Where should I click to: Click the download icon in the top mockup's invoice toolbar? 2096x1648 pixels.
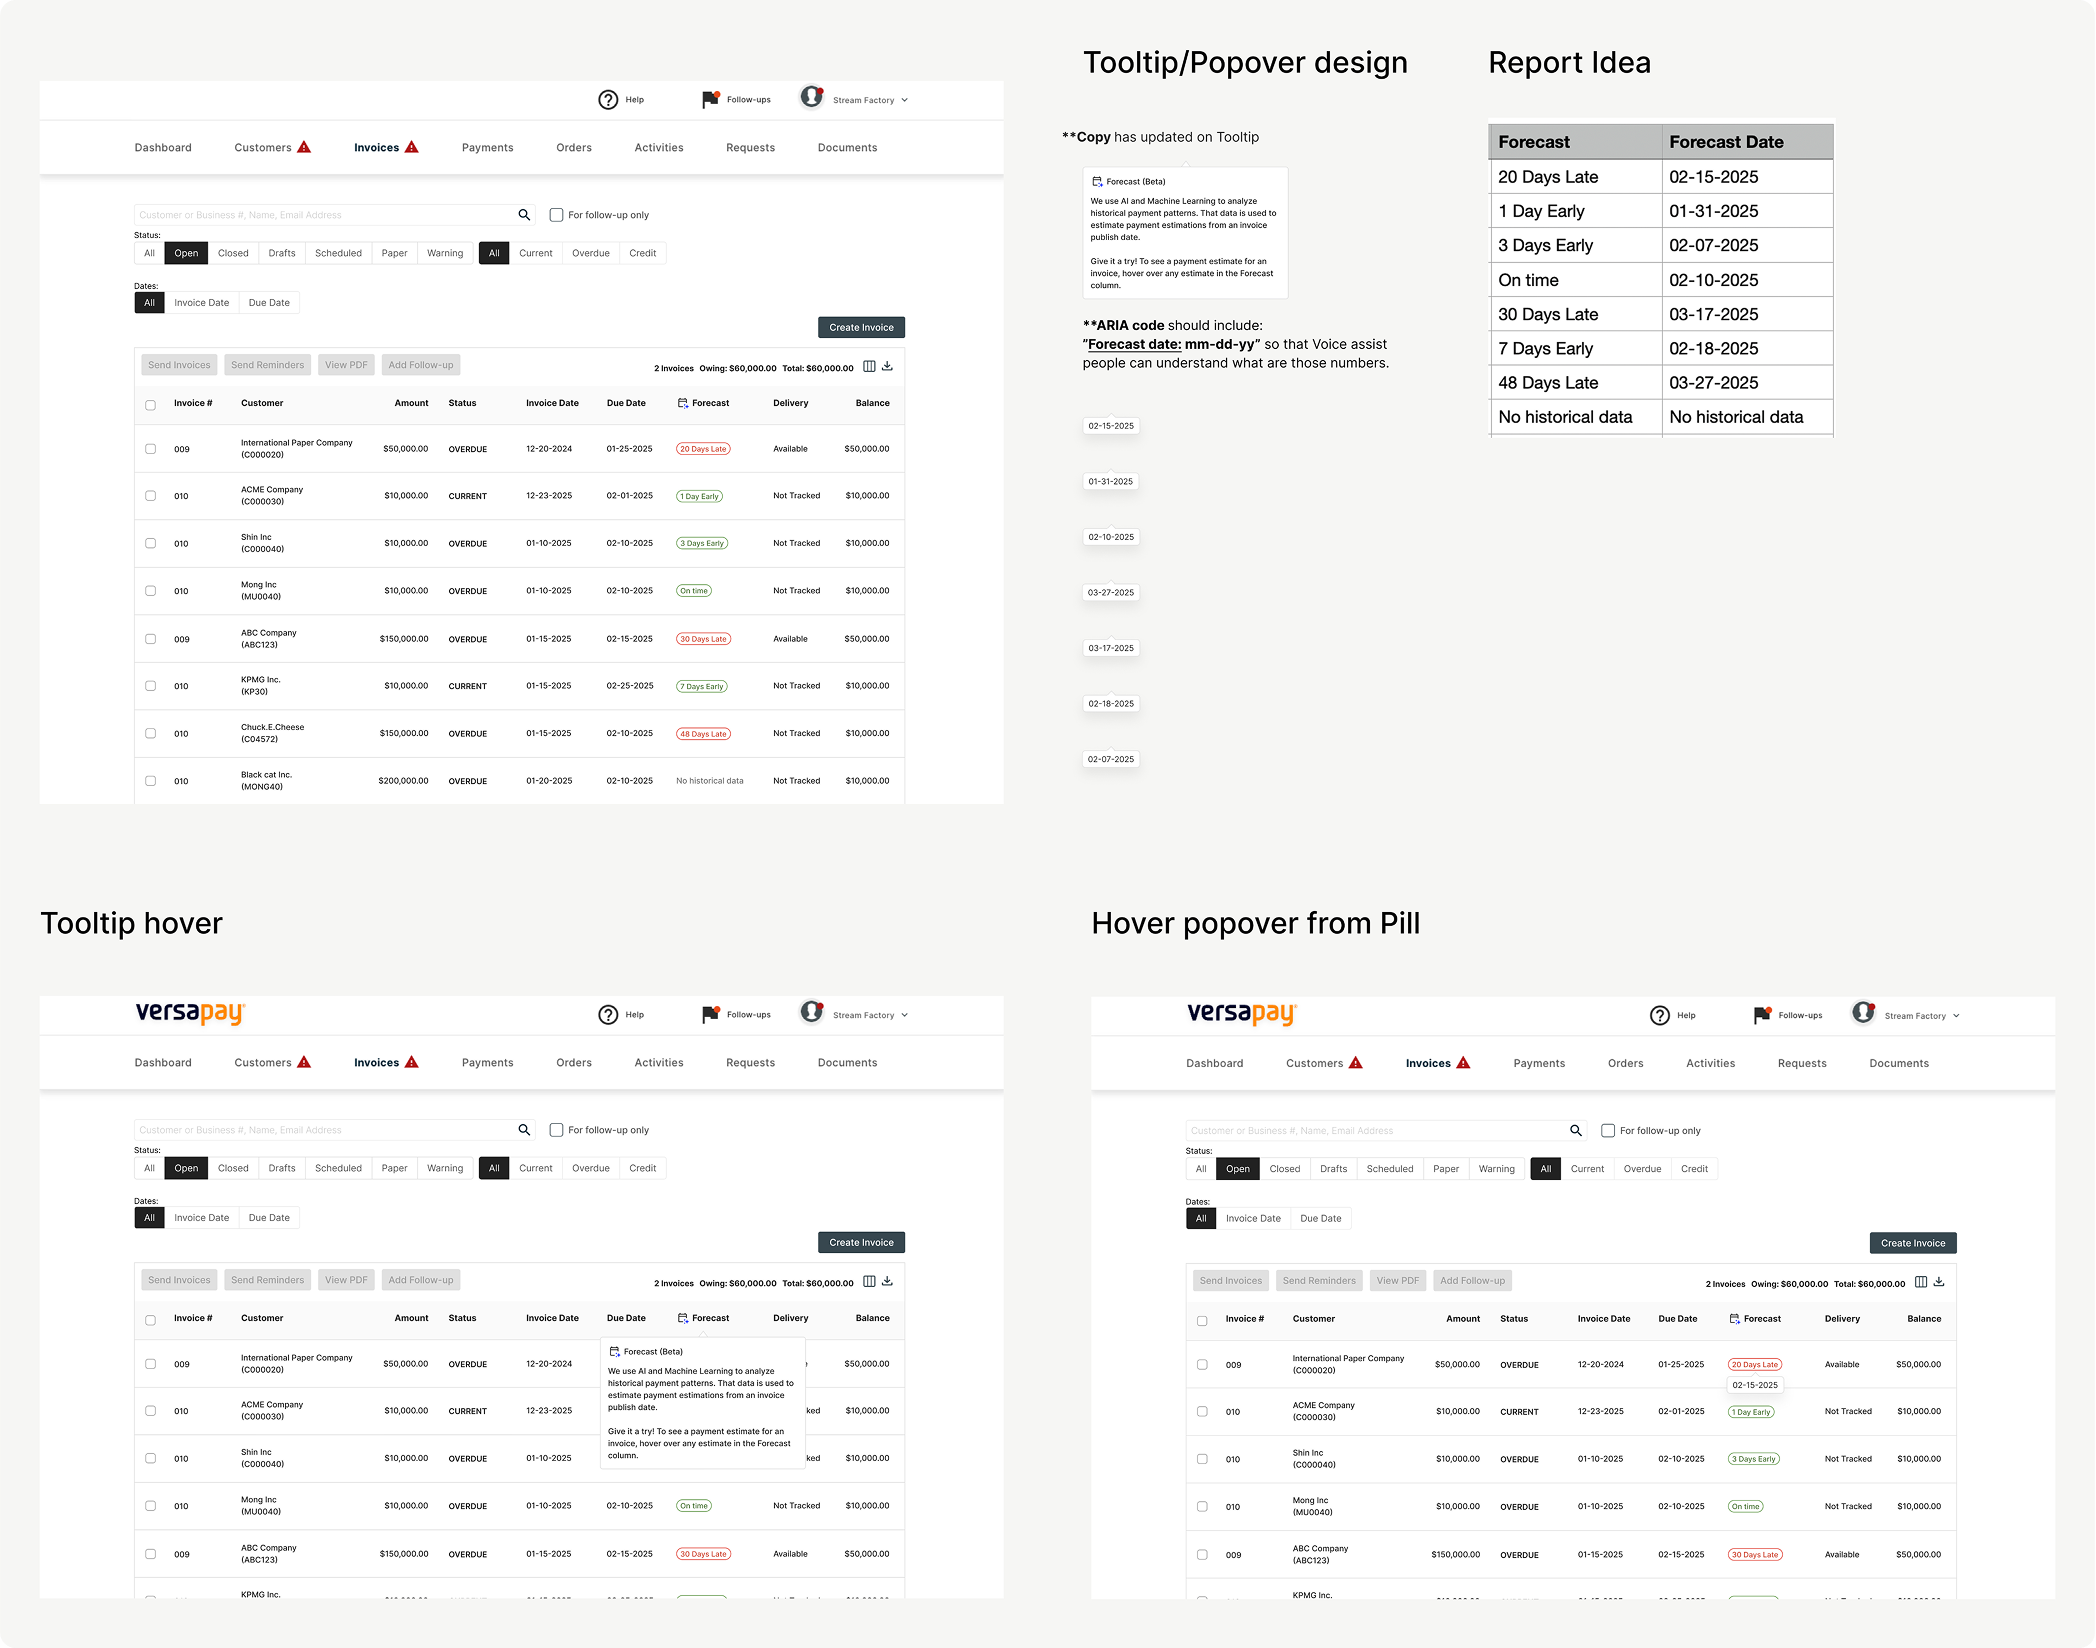[x=887, y=367]
